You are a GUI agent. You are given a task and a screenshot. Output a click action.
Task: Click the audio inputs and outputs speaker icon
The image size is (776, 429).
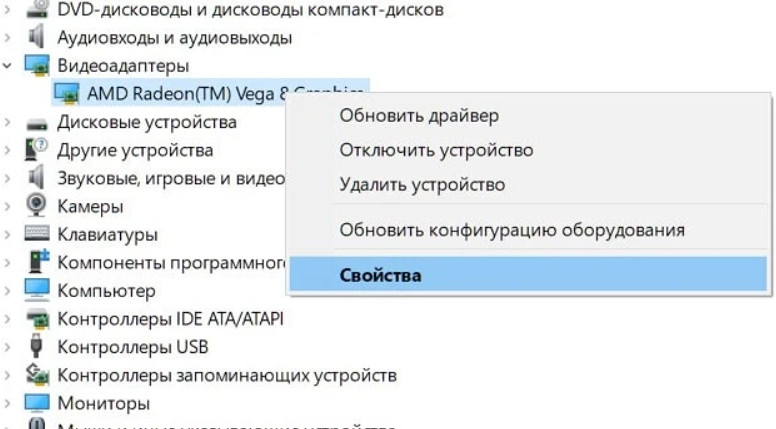[37, 38]
